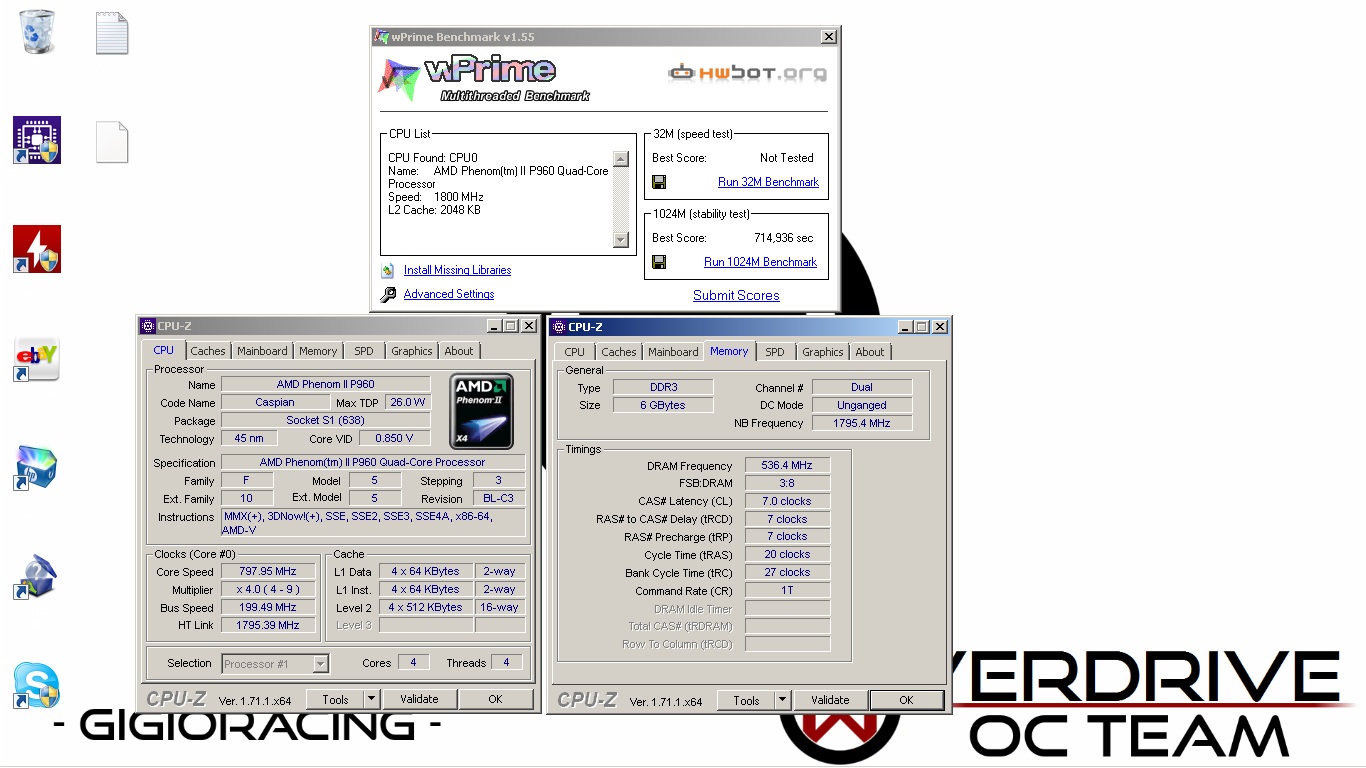The height and width of the screenshot is (768, 1366).
Task: Launch the HP desktop shortcut
Action: click(x=37, y=468)
